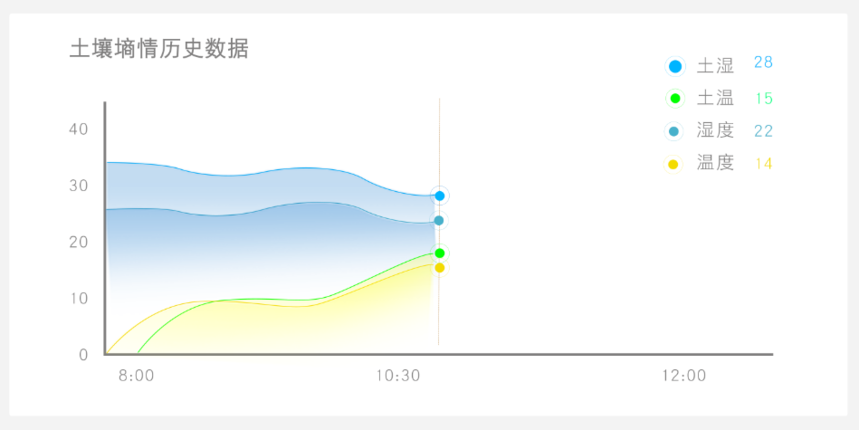
Task: Click the 40 label on the y-axis
Action: [x=78, y=129]
